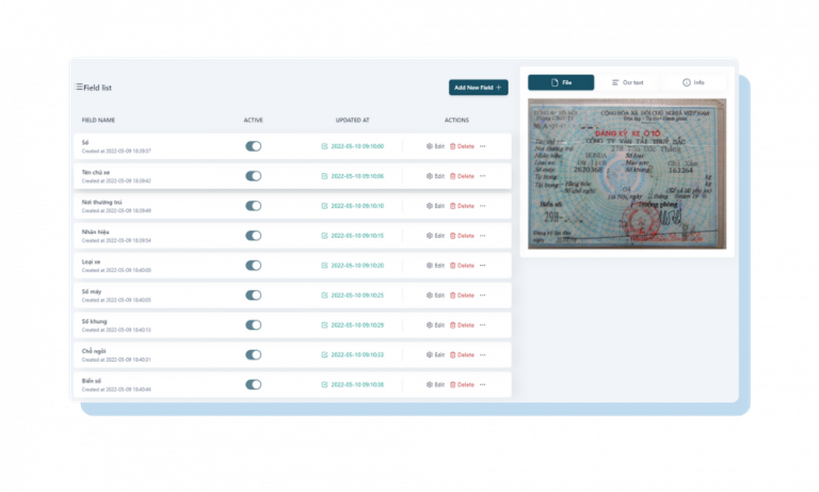The width and height of the screenshot is (819, 492).
Task: Toggle active switch for Nơi thường trú
Action: click(253, 206)
